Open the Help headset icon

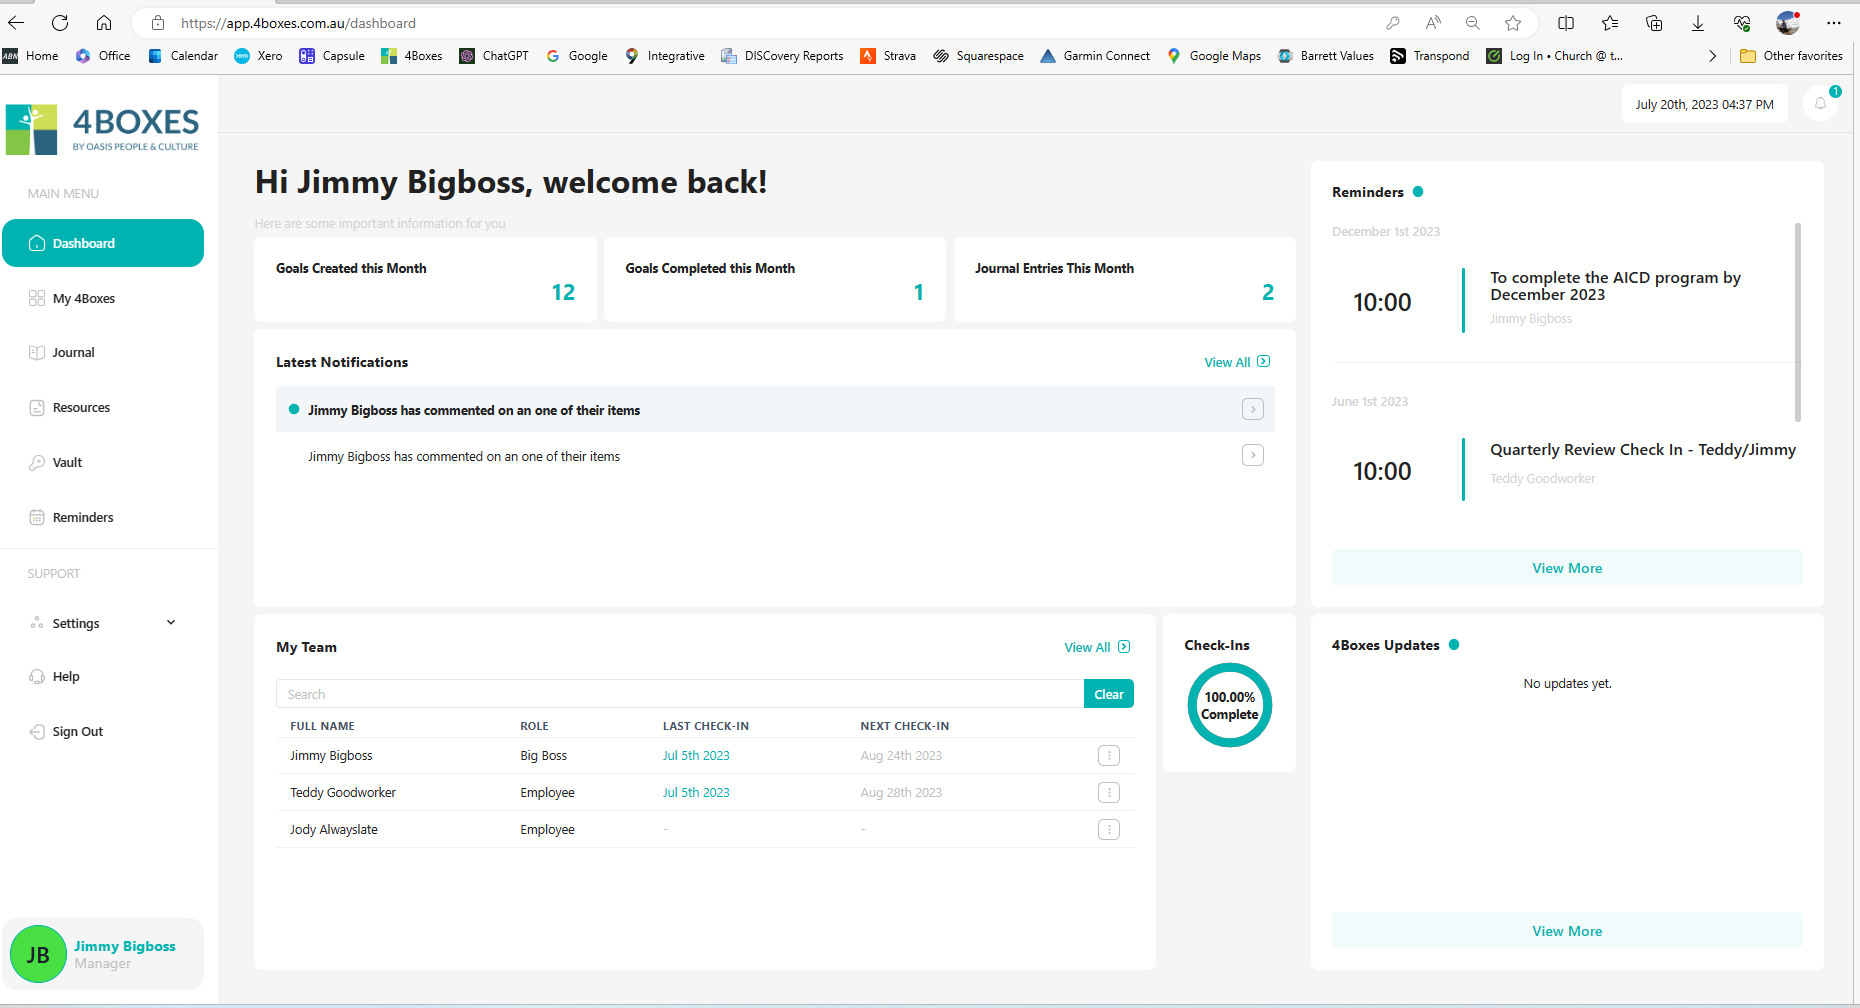tap(37, 677)
